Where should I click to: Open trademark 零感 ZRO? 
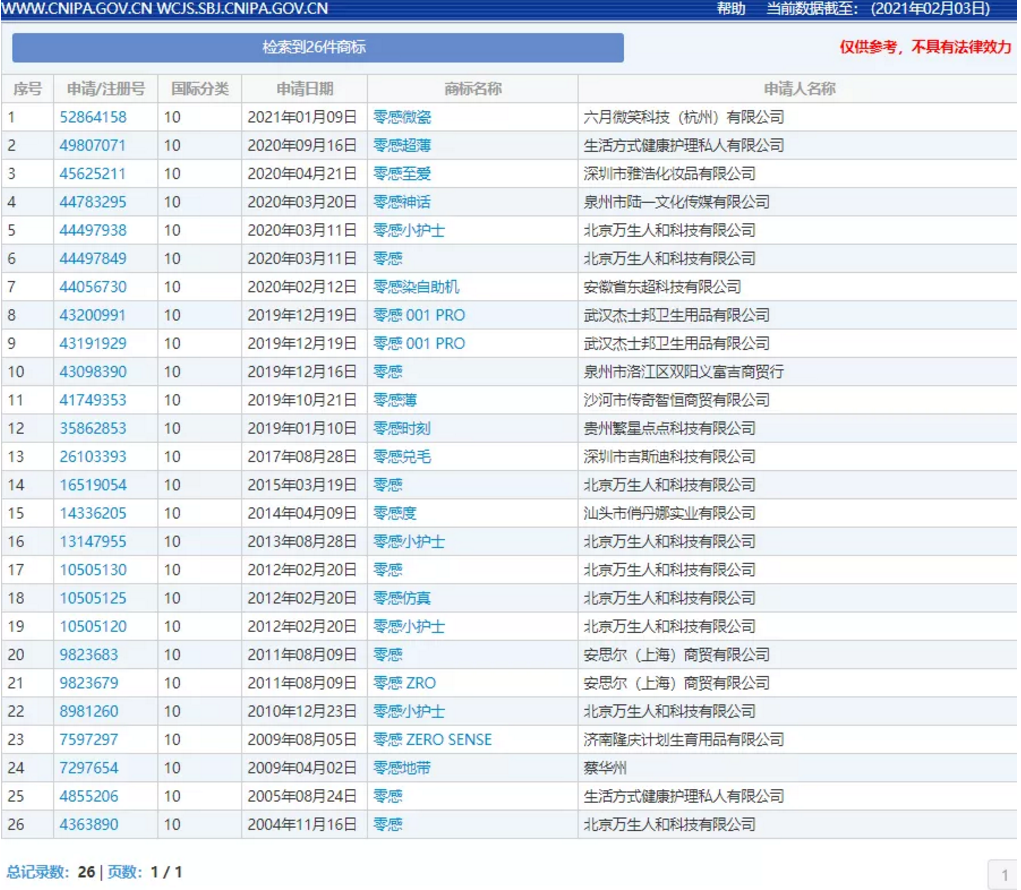404,684
